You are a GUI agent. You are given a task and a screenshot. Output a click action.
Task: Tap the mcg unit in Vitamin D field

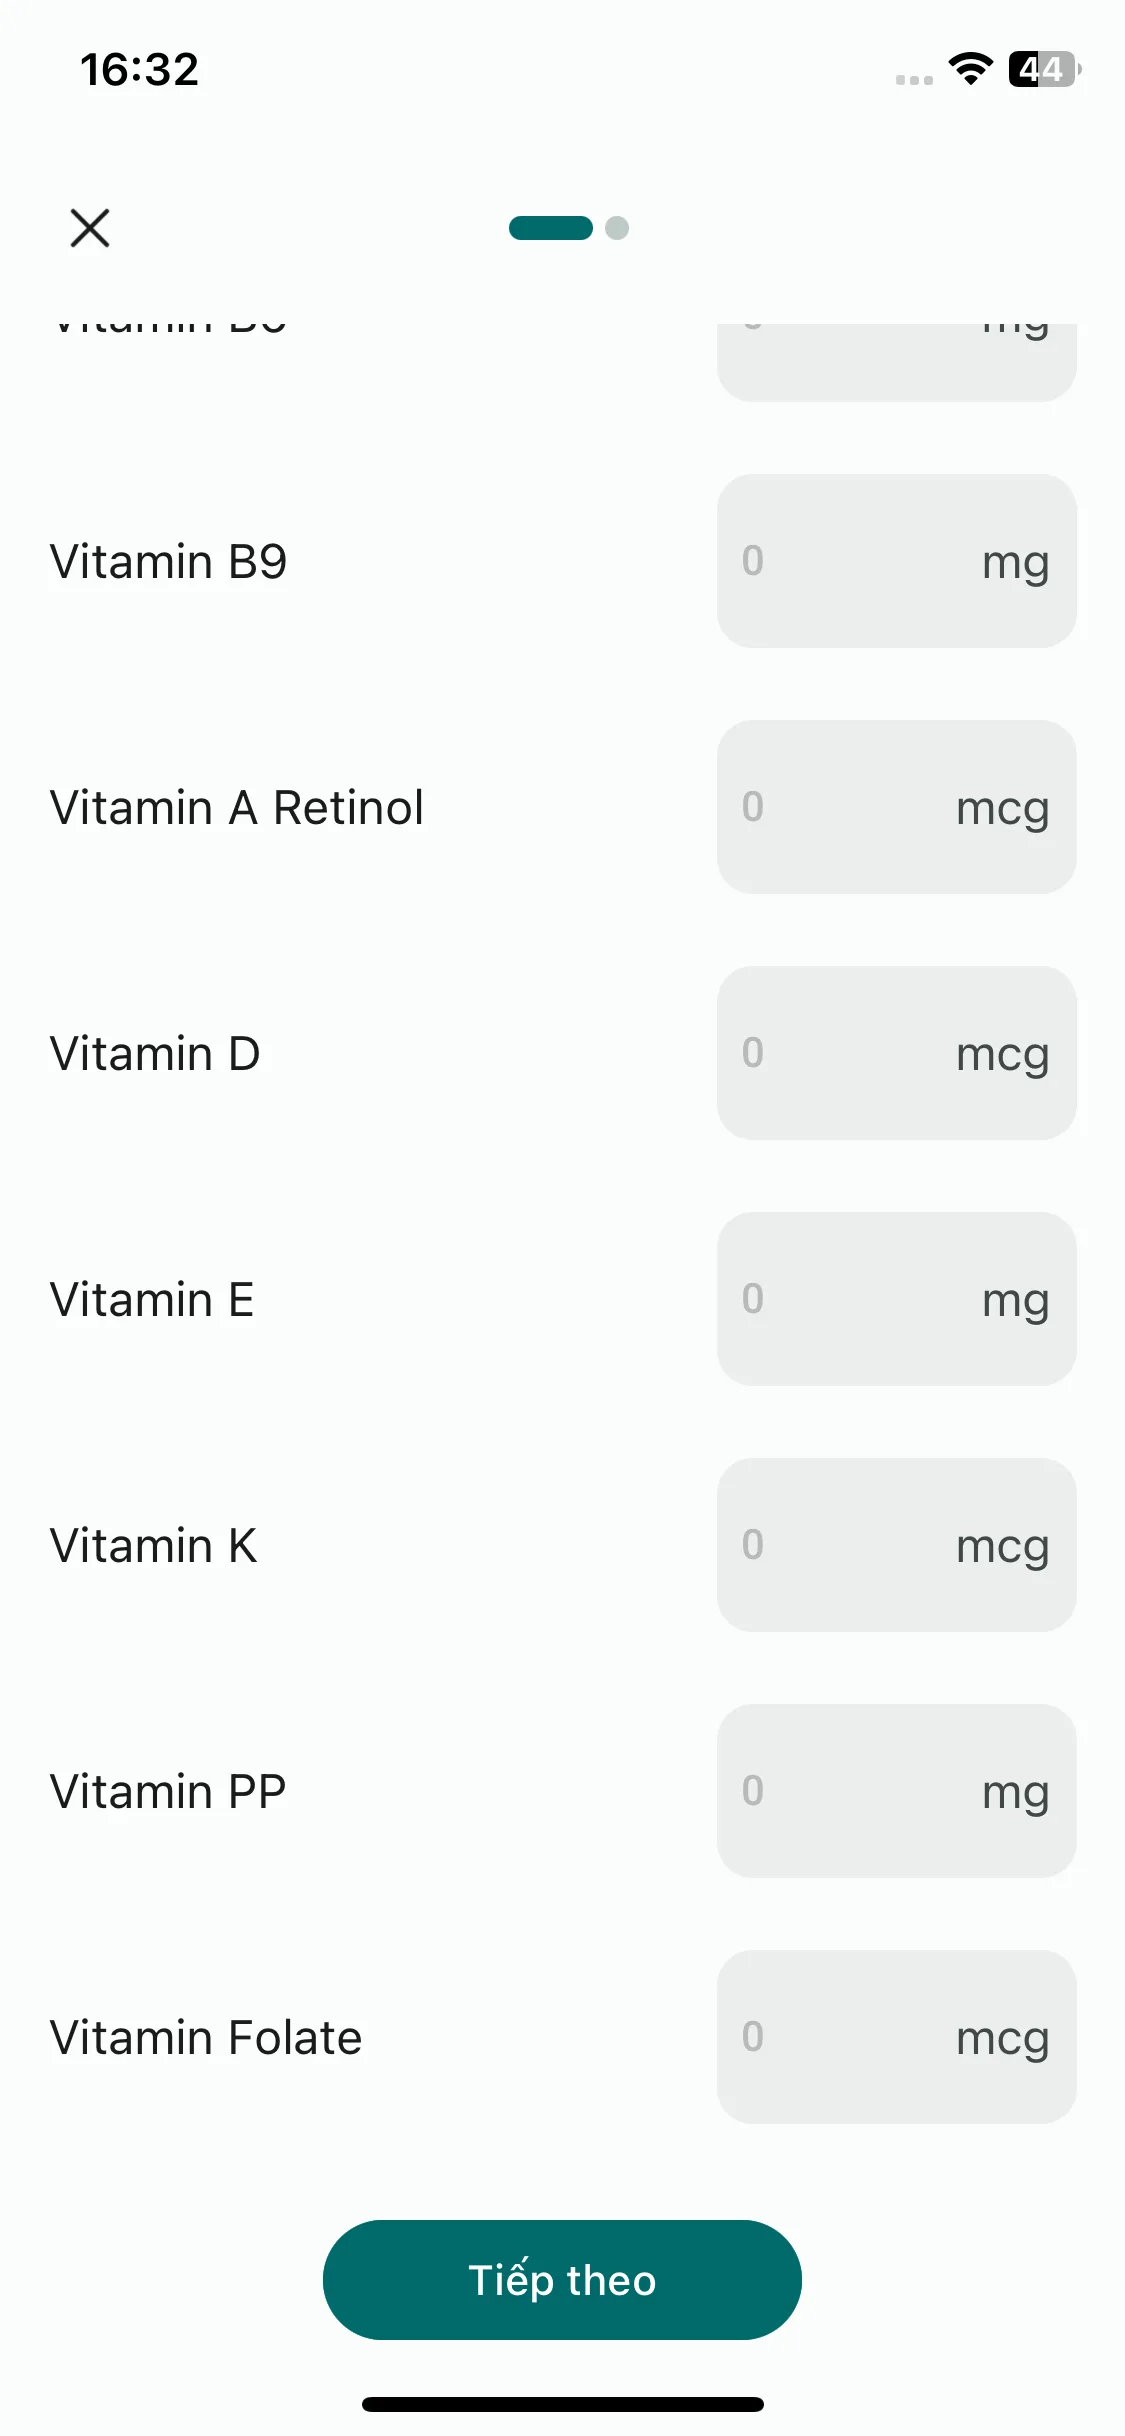(1003, 1056)
